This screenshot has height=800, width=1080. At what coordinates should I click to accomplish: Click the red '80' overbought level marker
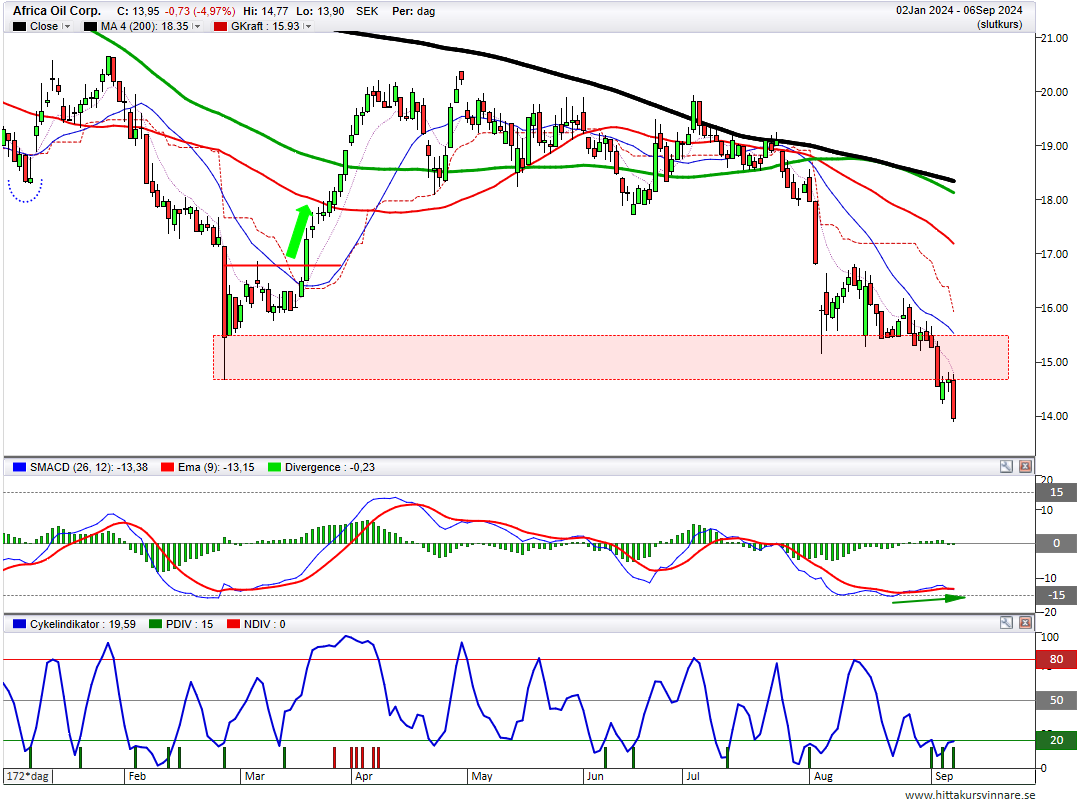coord(1056,659)
